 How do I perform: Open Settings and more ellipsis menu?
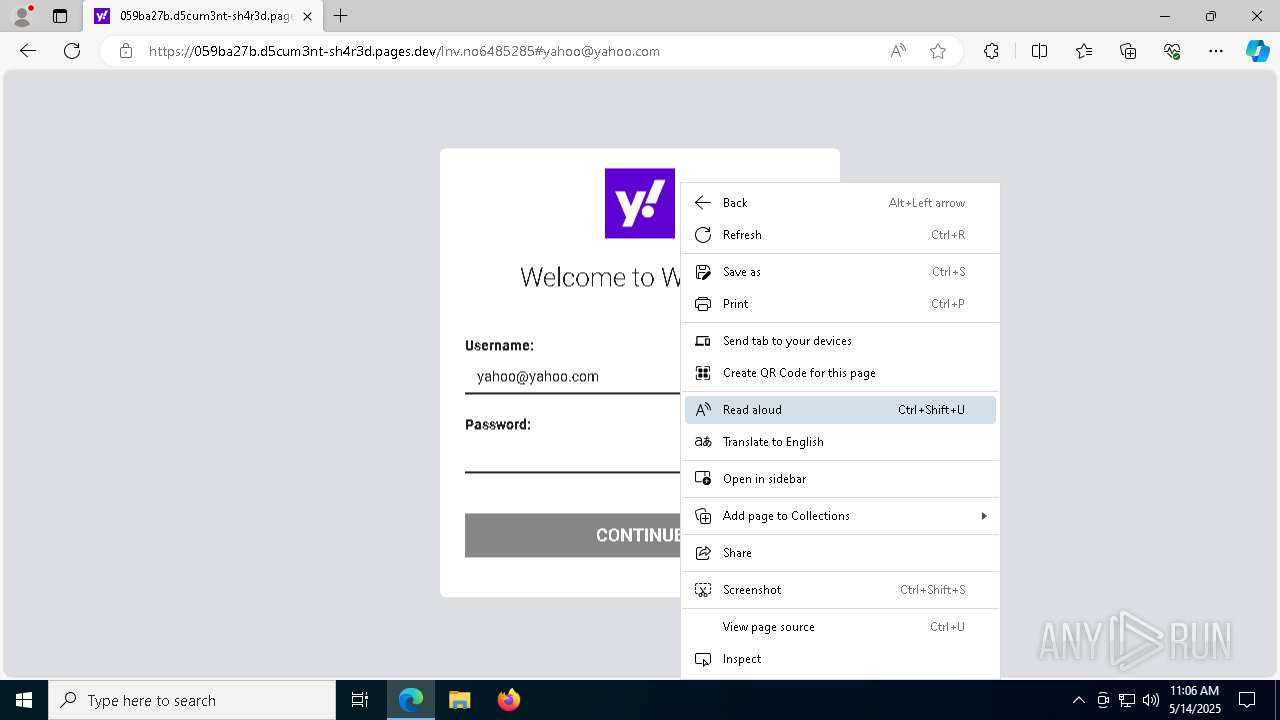point(1216,51)
